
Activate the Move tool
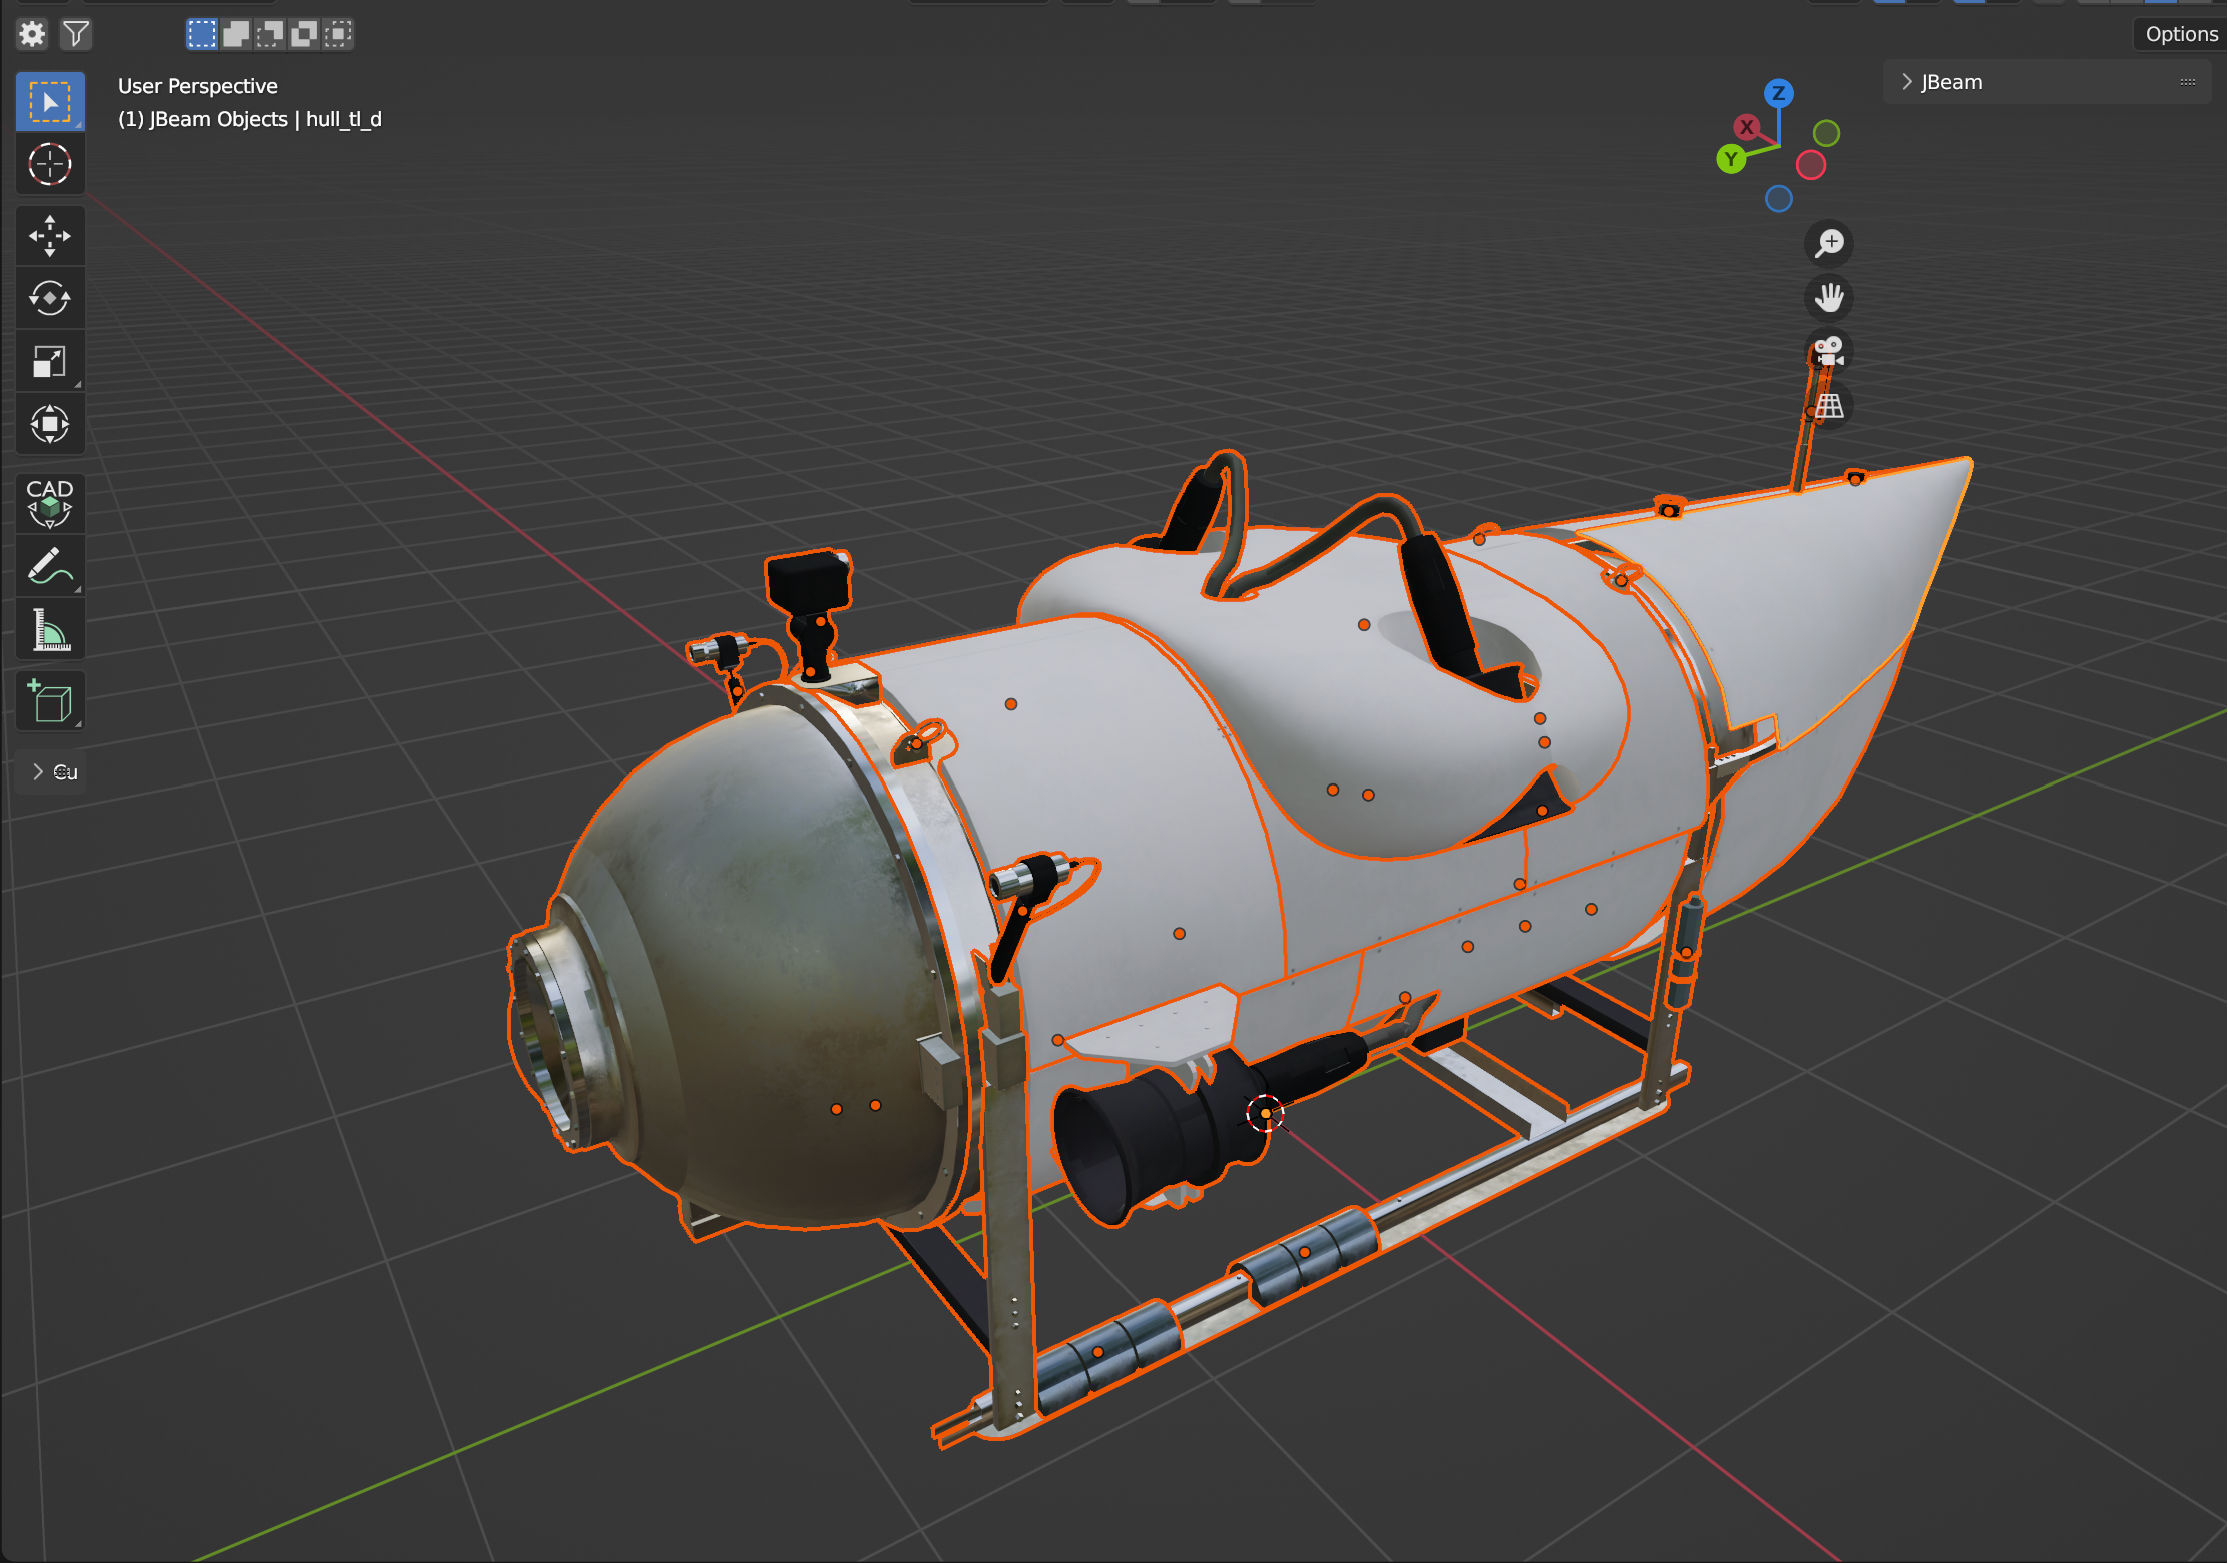(50, 236)
